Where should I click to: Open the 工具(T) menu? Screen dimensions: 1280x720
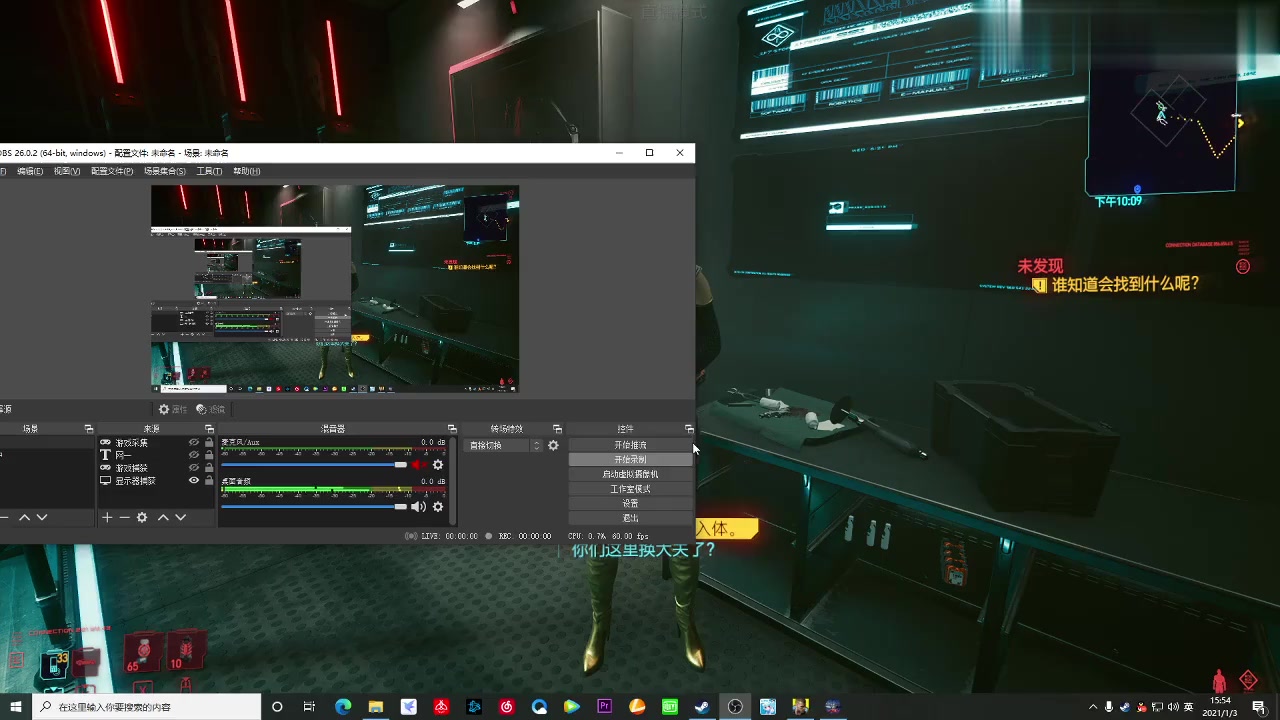tap(209, 171)
